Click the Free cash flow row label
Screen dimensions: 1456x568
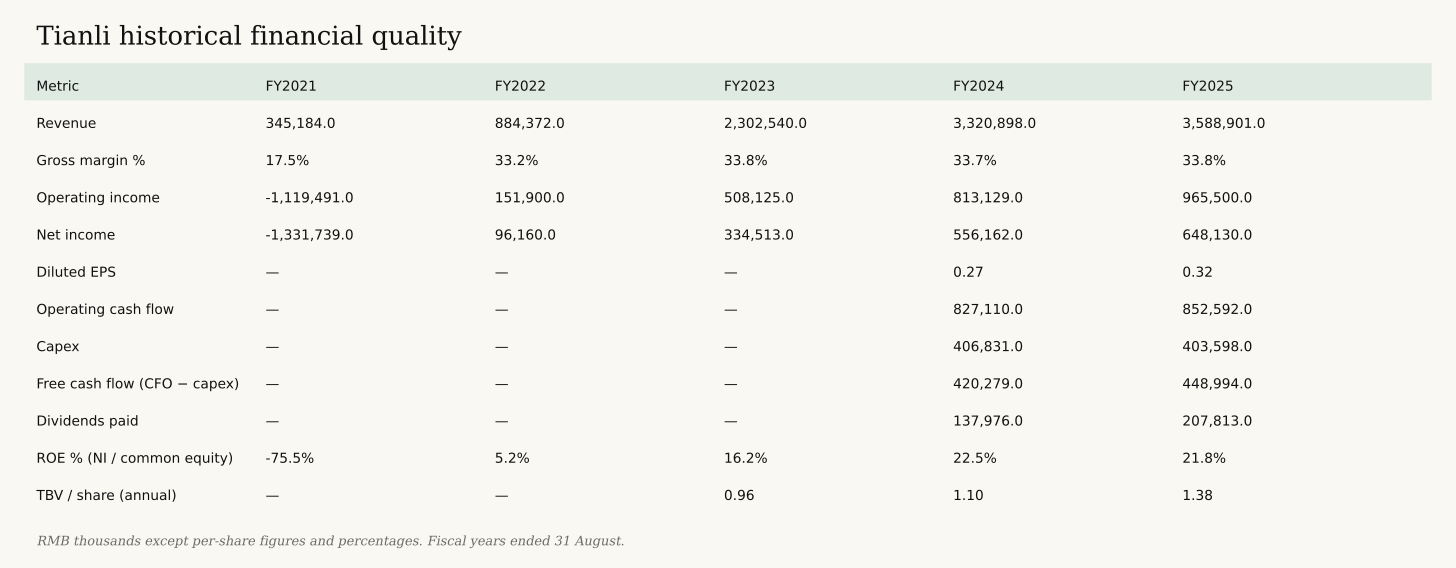[137, 384]
